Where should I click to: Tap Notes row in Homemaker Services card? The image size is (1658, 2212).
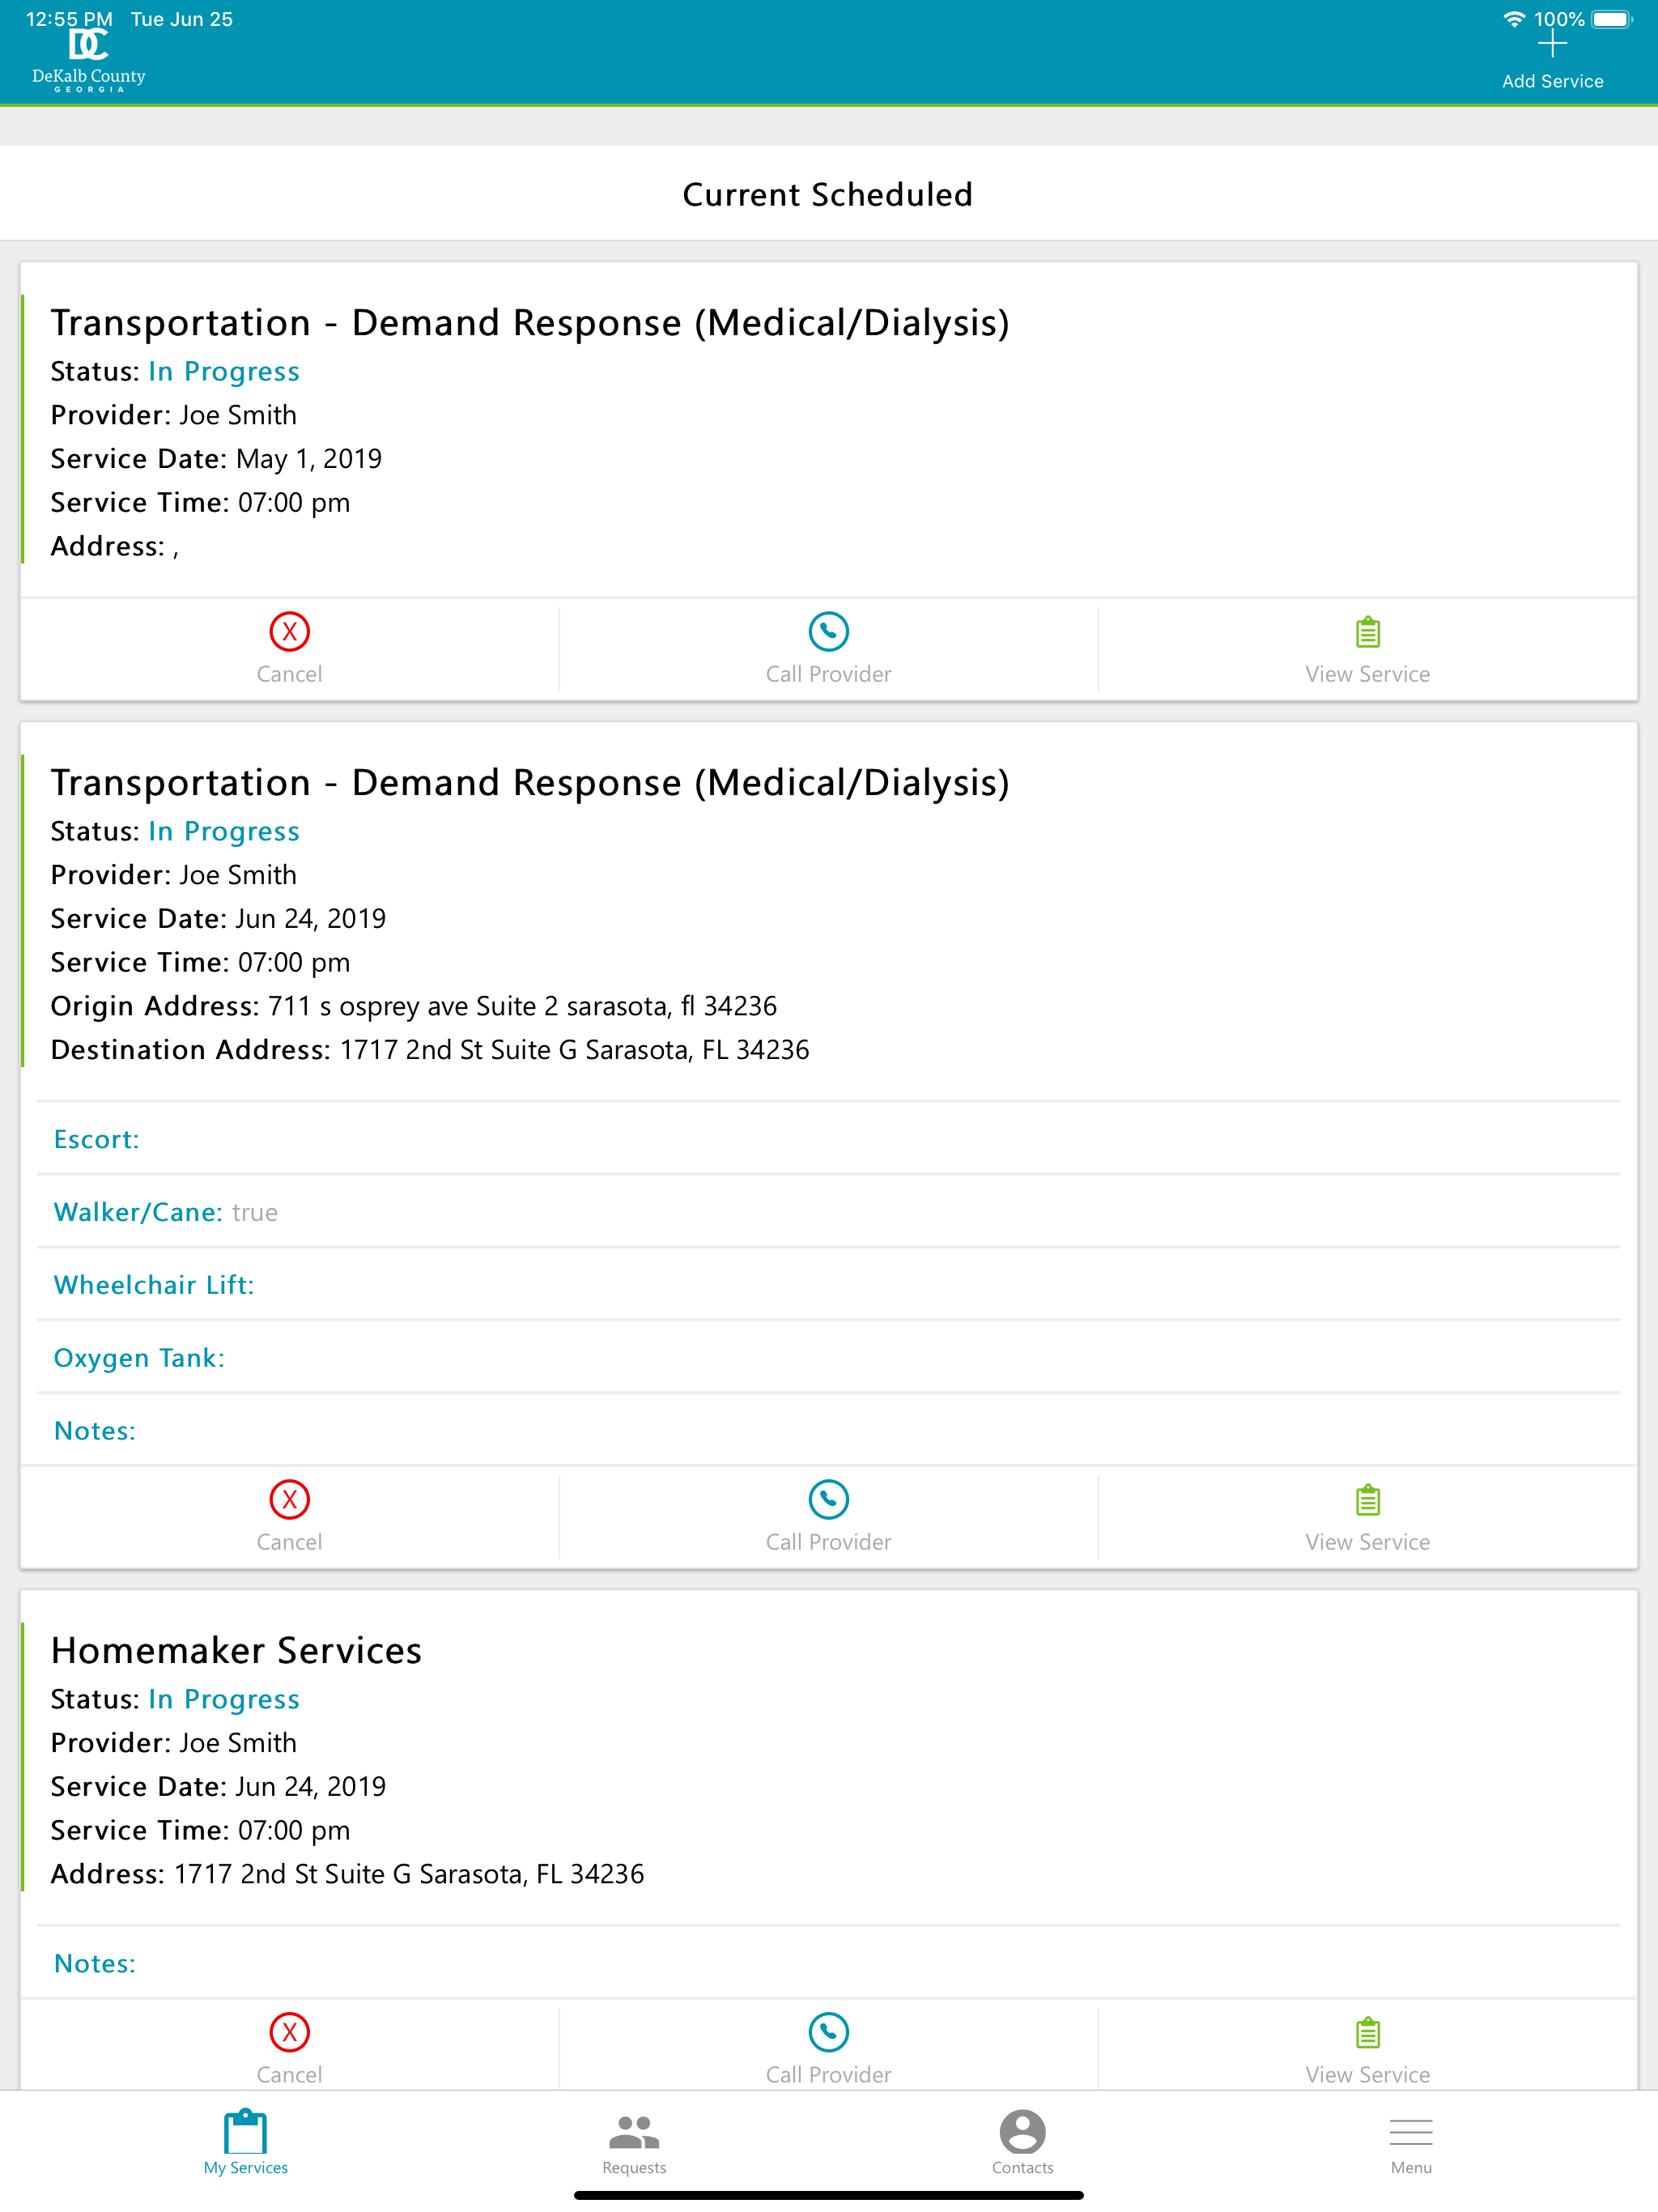coord(828,1963)
